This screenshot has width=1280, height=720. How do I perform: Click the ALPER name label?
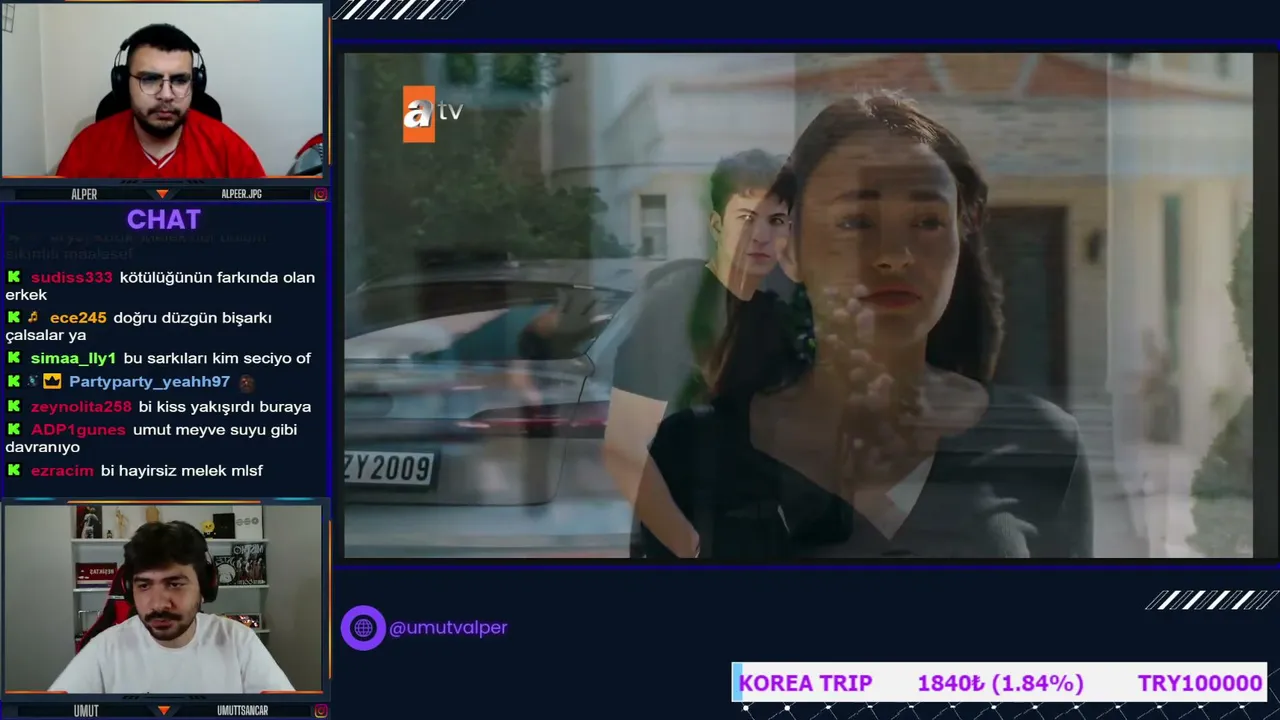(84, 194)
